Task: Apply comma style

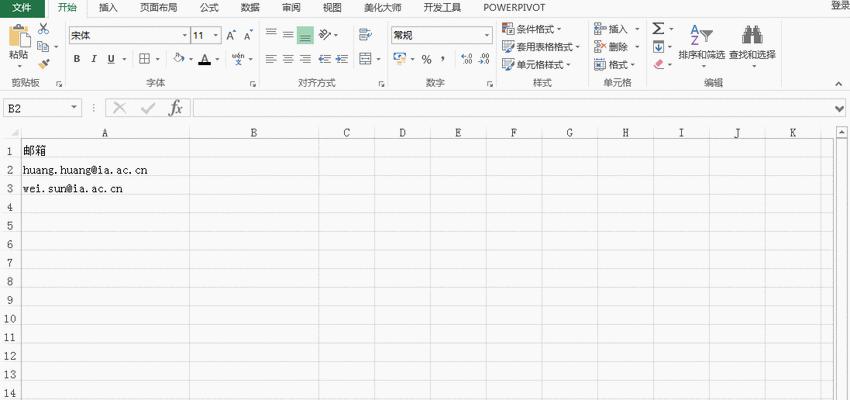Action: 443,59
